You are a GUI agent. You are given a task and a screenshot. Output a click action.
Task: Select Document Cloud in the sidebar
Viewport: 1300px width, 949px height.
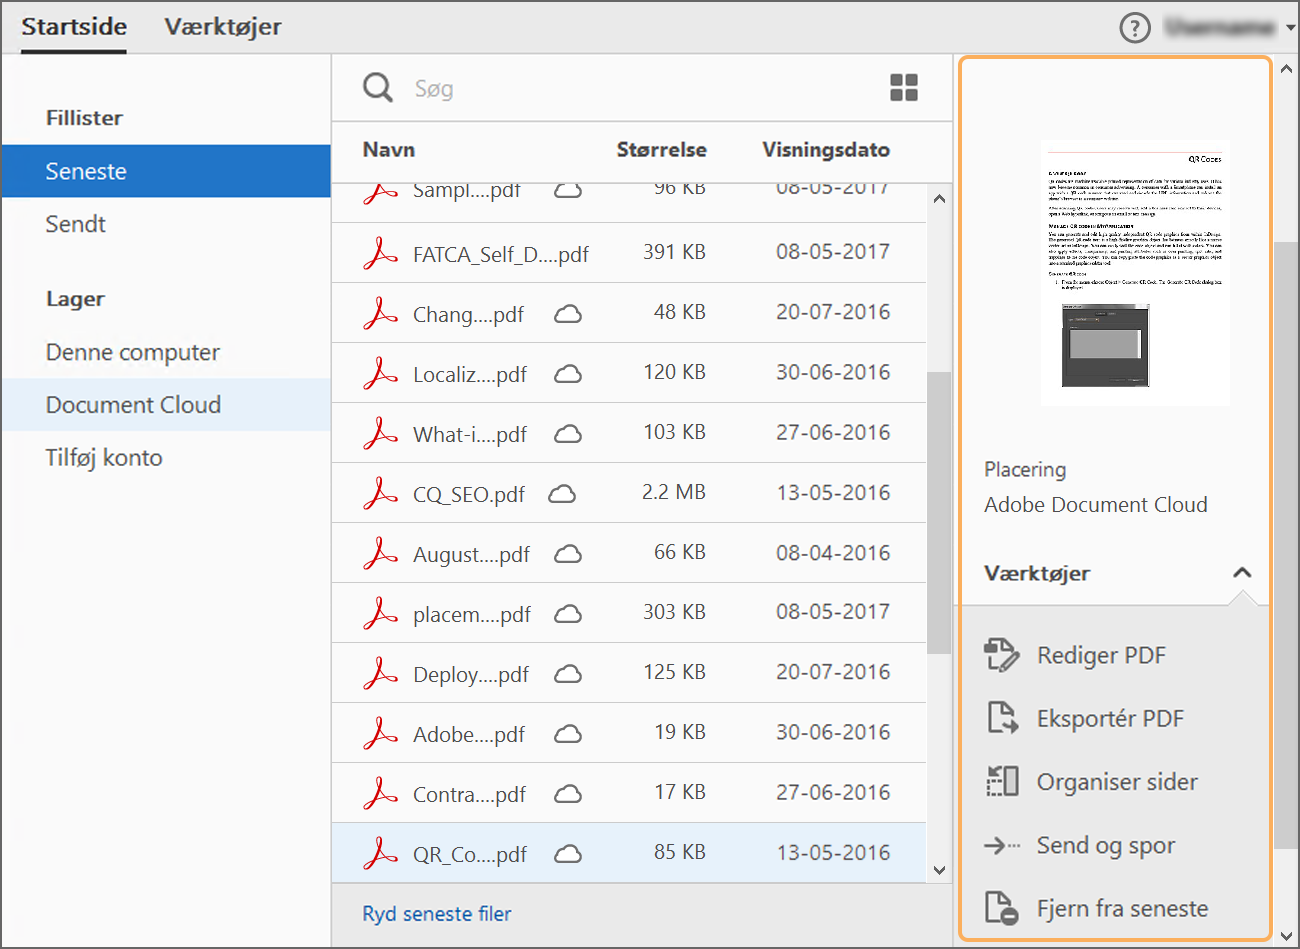click(133, 405)
